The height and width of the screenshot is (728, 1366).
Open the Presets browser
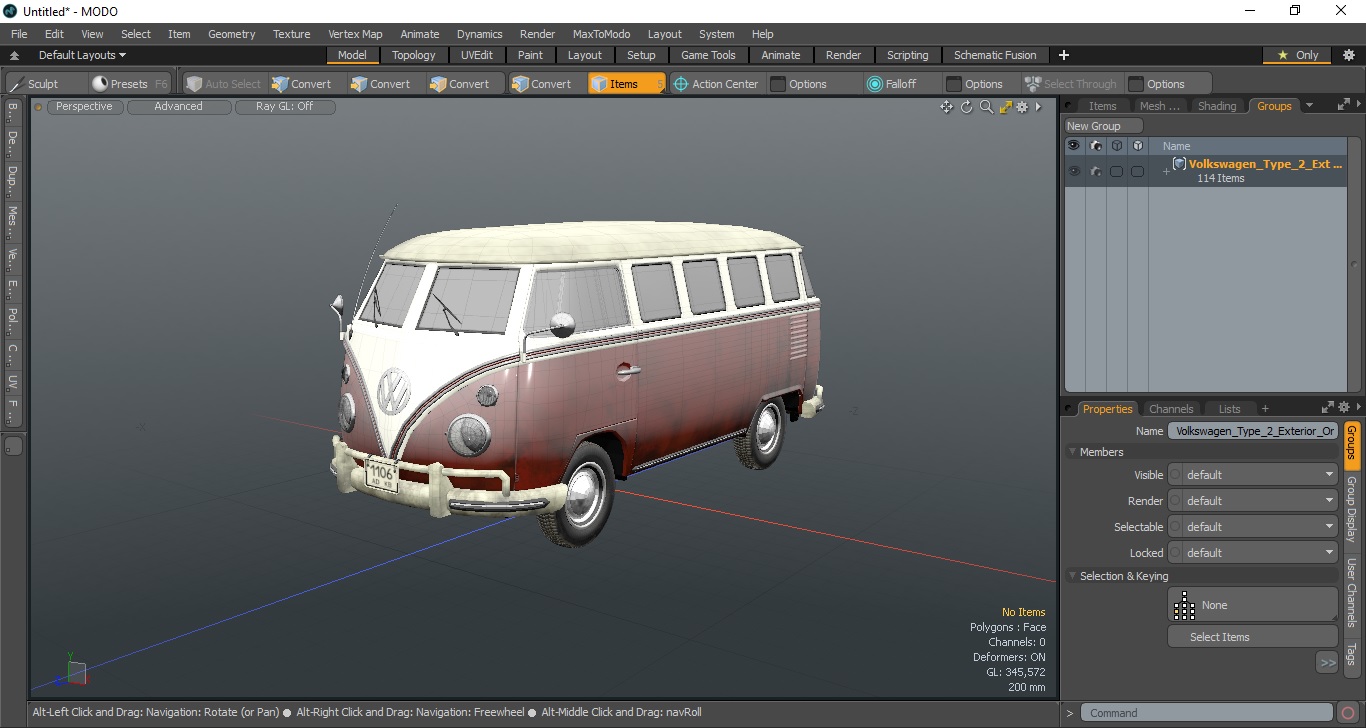pos(129,84)
